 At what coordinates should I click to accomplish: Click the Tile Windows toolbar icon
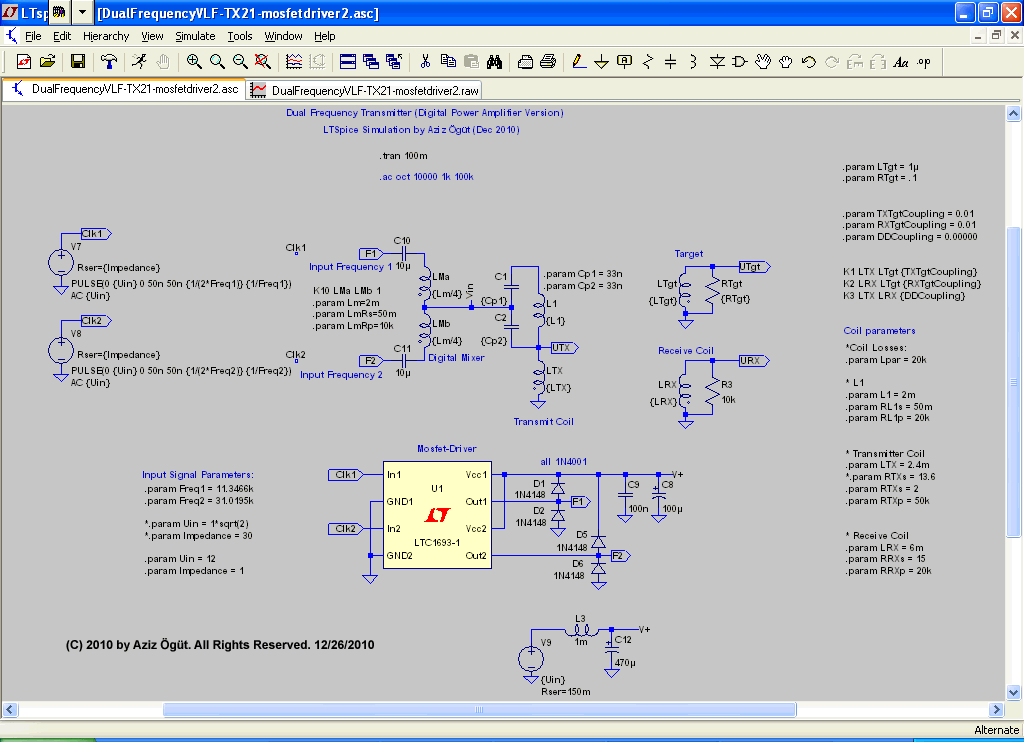click(x=348, y=62)
